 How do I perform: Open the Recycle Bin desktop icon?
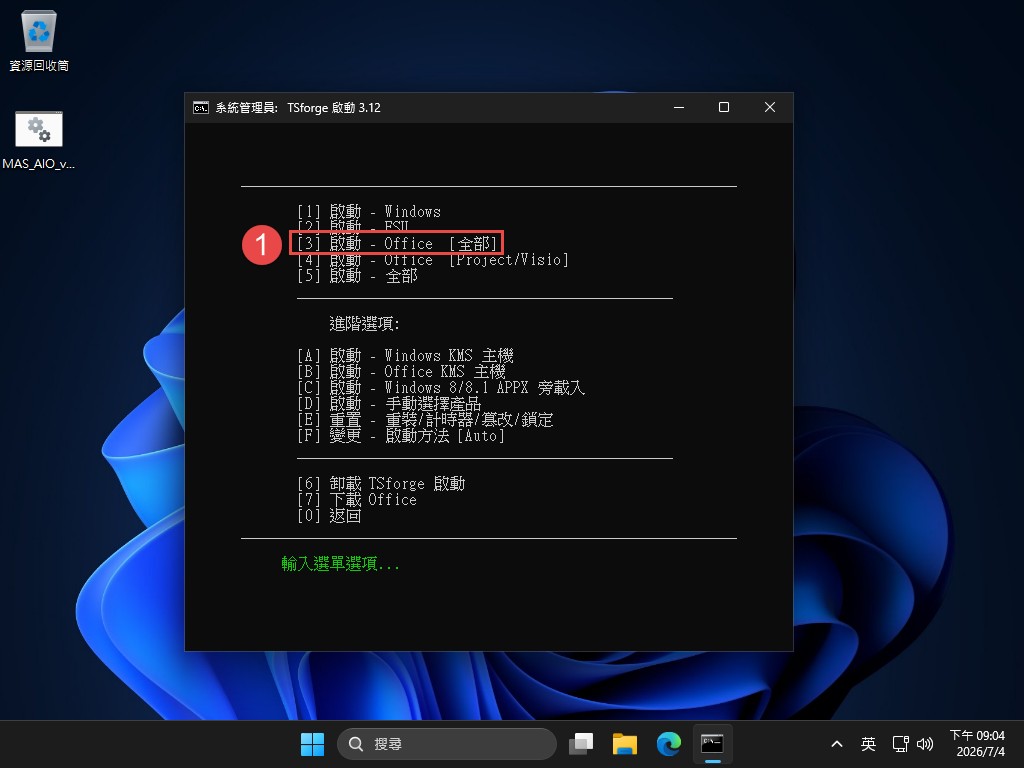pyautogui.click(x=39, y=40)
